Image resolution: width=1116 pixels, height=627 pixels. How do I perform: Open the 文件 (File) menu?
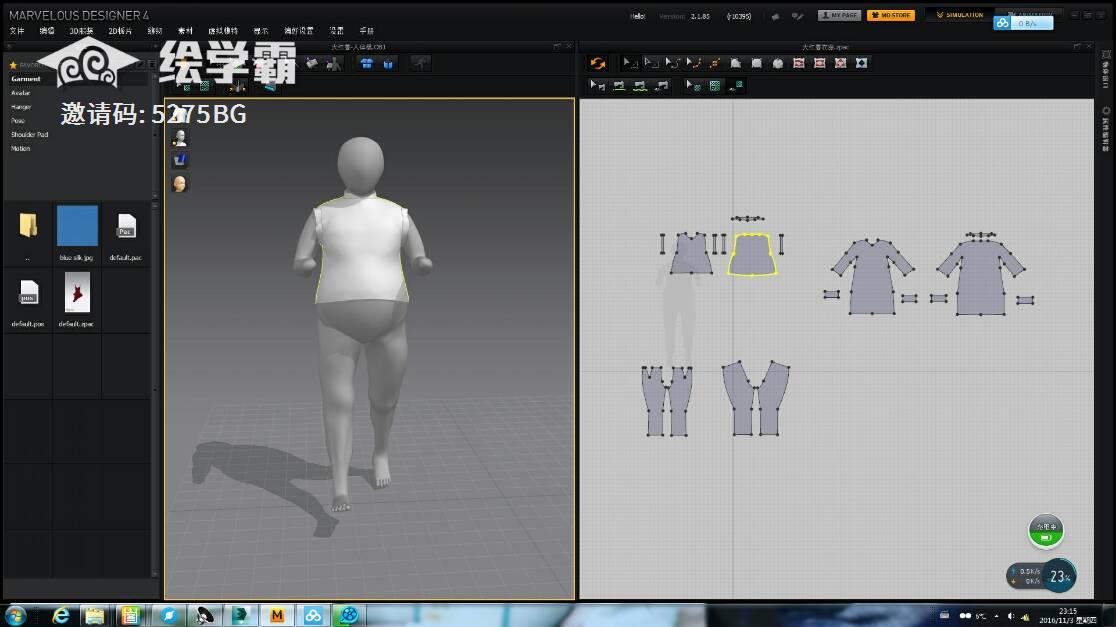point(17,31)
